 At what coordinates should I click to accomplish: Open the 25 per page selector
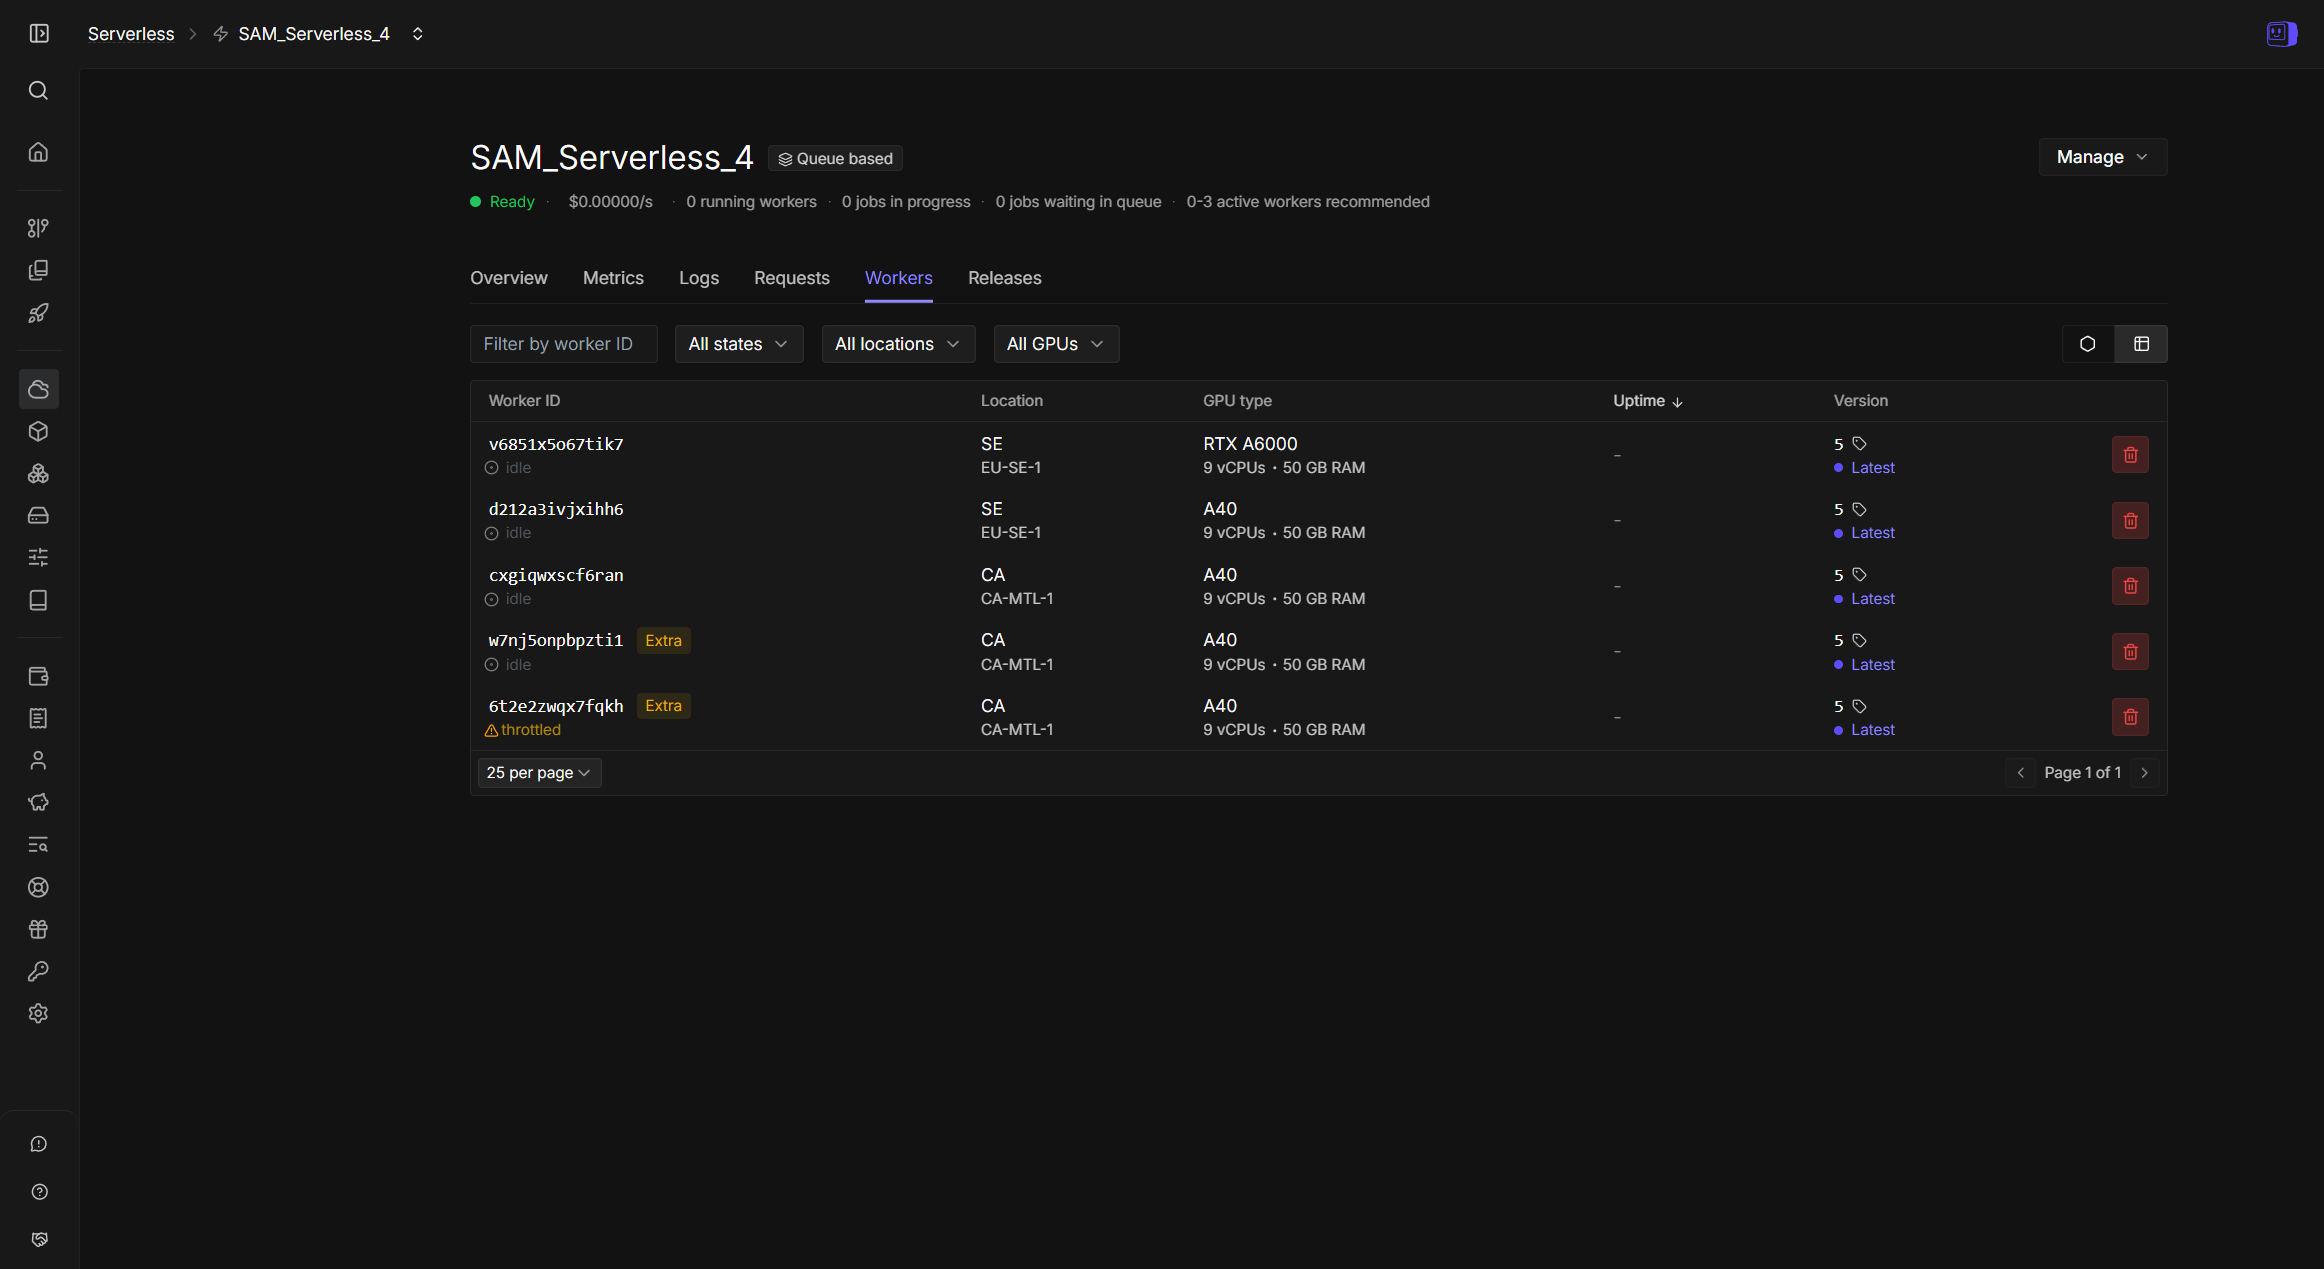tap(539, 773)
